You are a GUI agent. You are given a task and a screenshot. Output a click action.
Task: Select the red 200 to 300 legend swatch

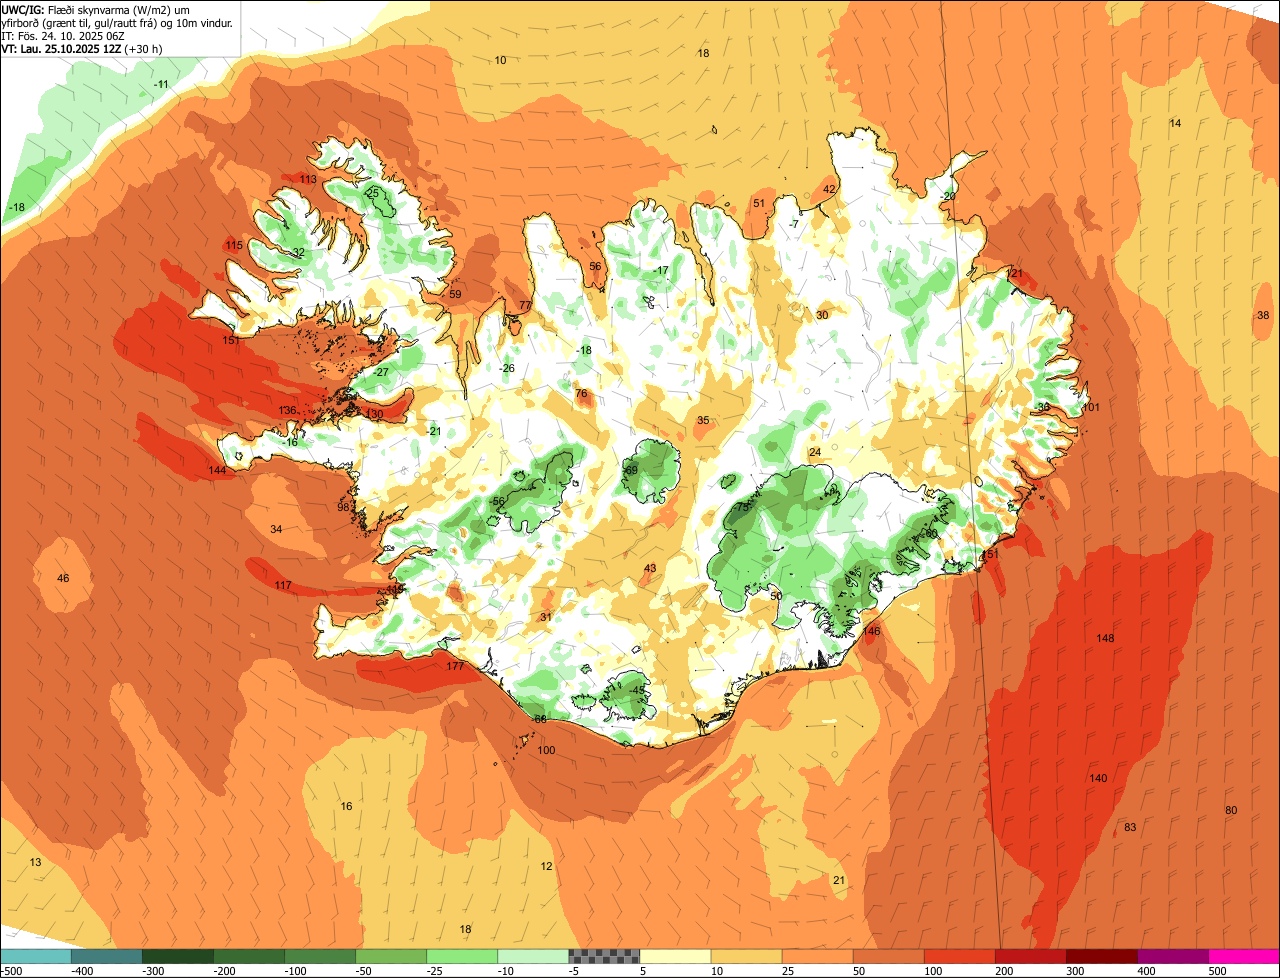(x=1031, y=956)
